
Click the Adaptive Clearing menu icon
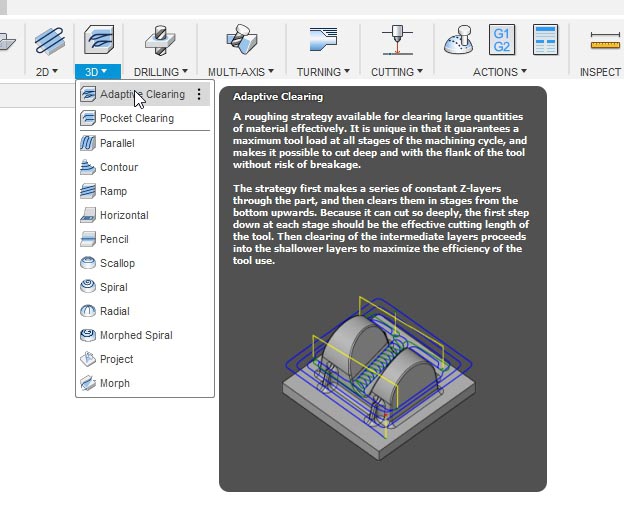point(88,94)
